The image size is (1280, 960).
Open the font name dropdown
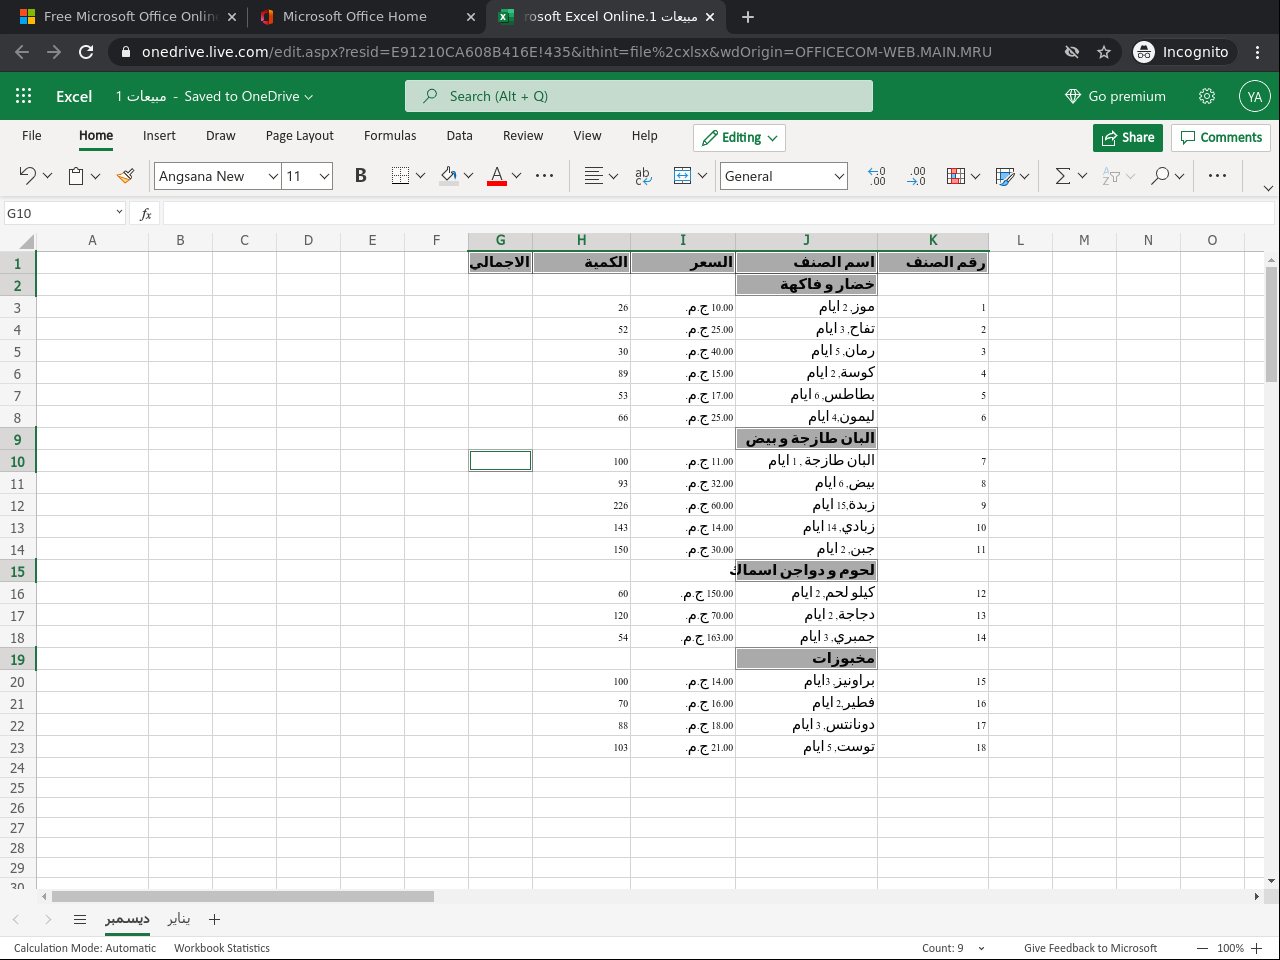tap(273, 176)
